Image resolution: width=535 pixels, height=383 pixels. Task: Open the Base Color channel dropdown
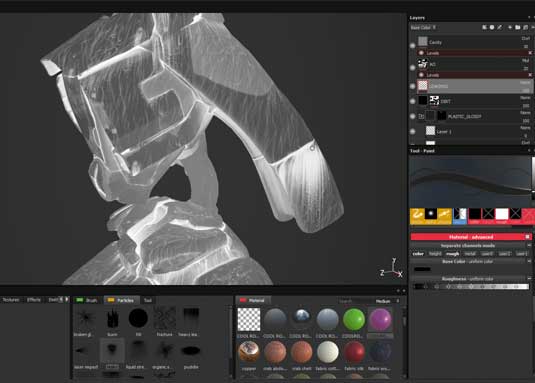423,27
